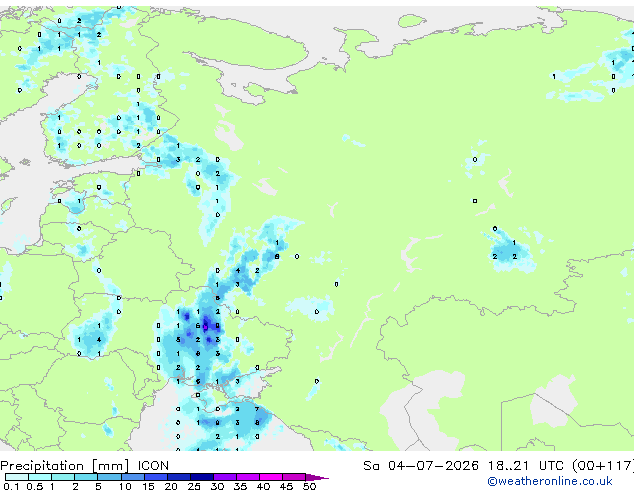Click the '15' legend scale label
634x490 pixels.
[148, 486]
